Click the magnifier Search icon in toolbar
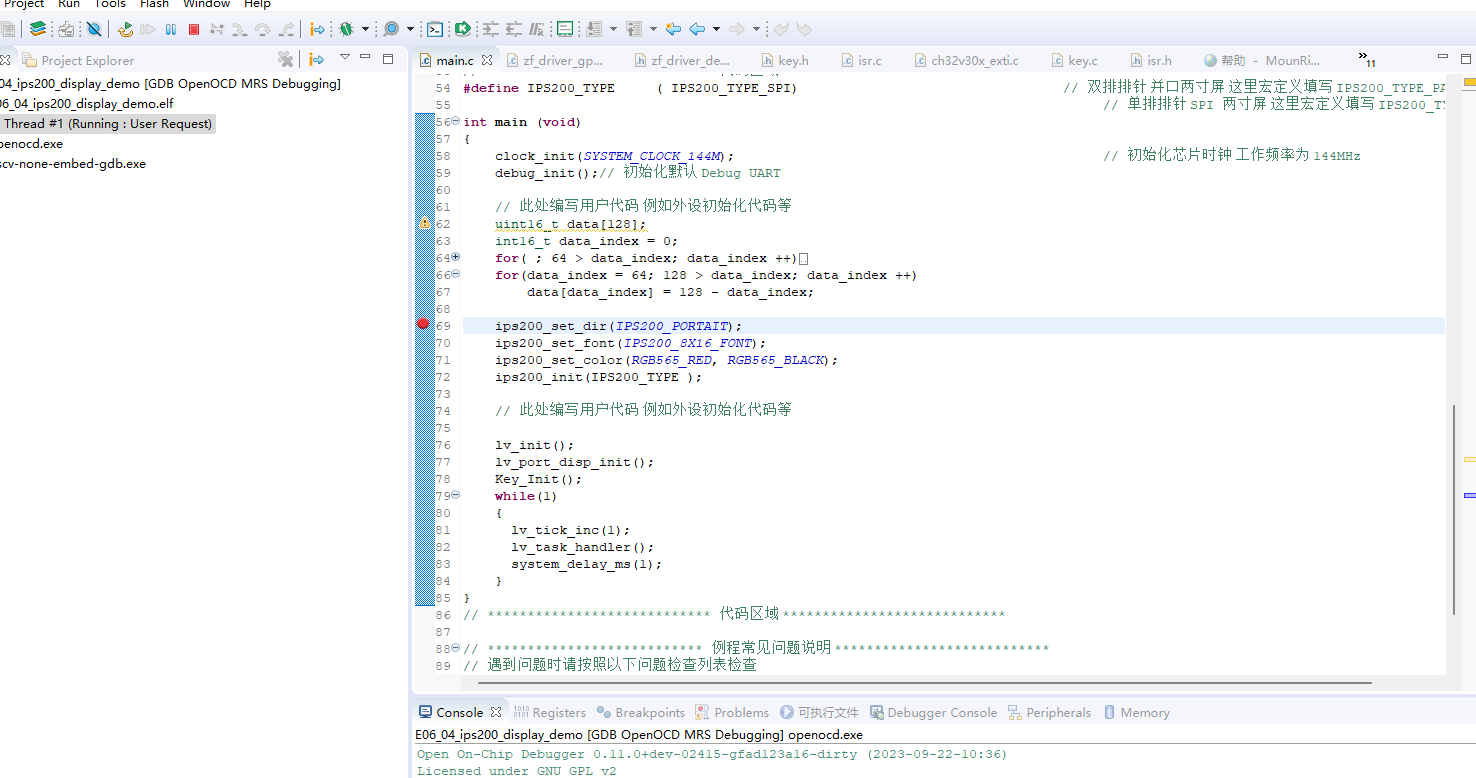Screen dimensions: 1476x778 pos(391,29)
